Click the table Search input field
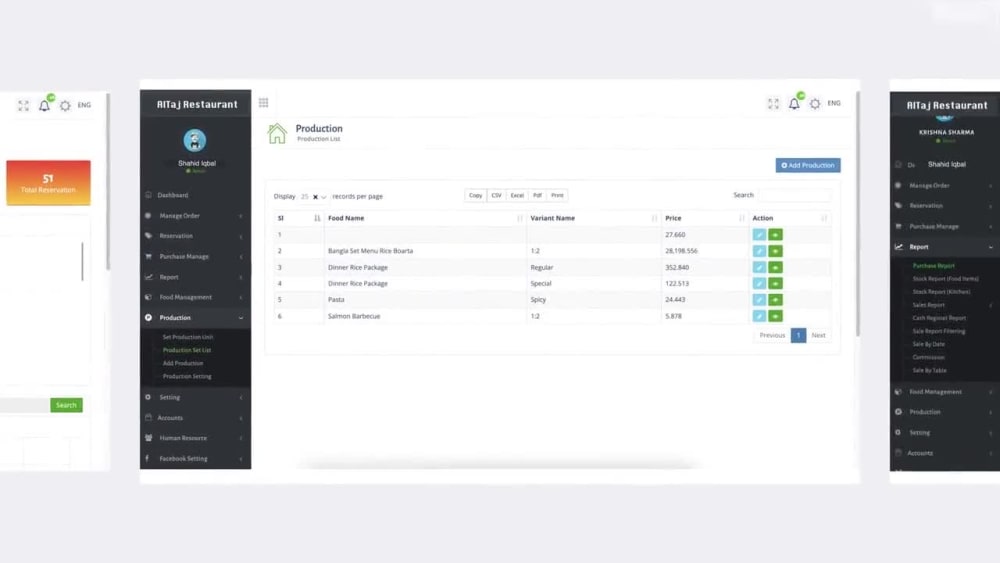The width and height of the screenshot is (1000, 563). coord(794,195)
